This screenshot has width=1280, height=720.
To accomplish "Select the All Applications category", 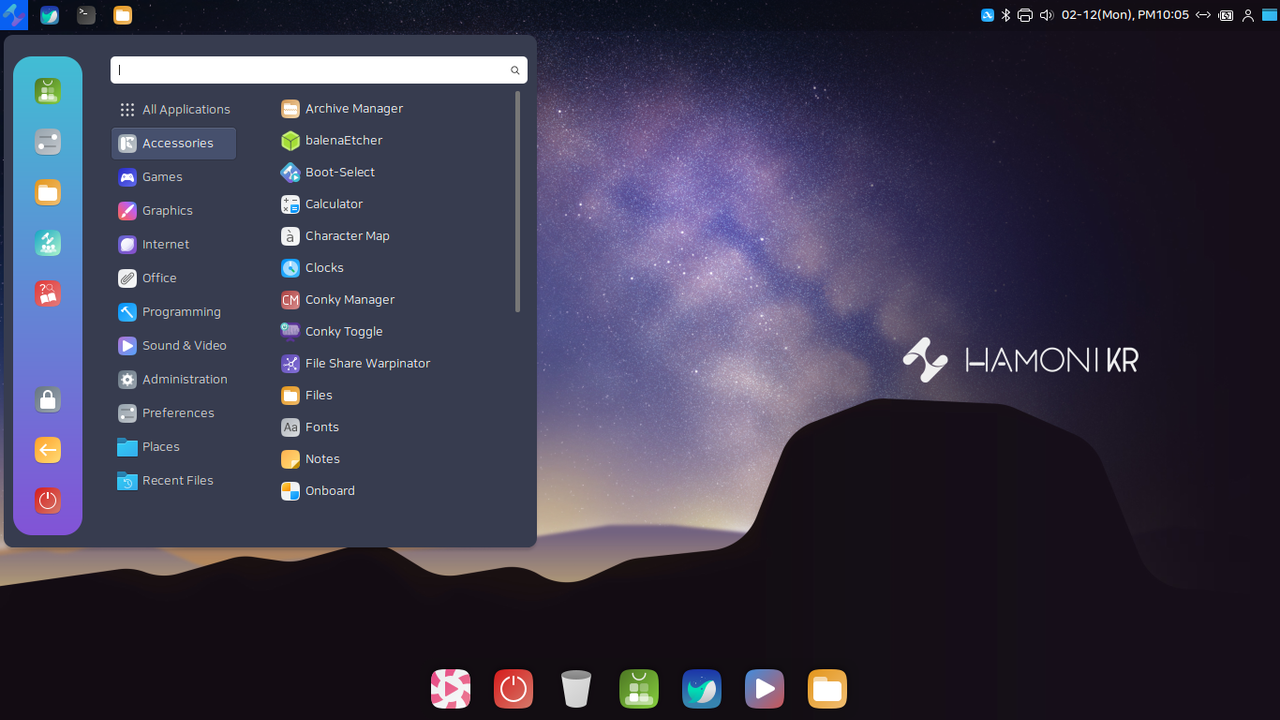I will (x=174, y=110).
